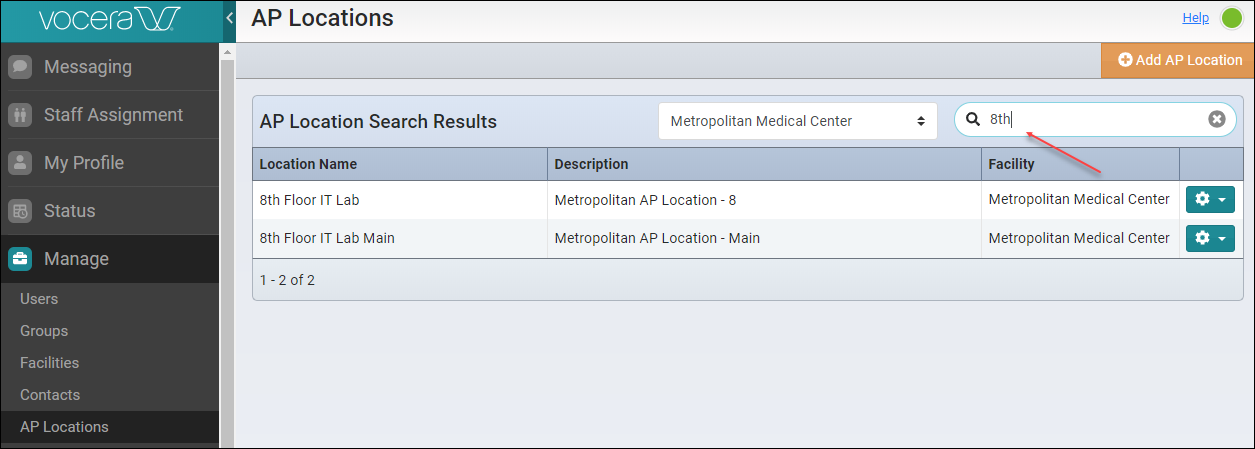The image size is (1255, 449).
Task: Select Groups in the Manage menu
Action: coord(44,331)
